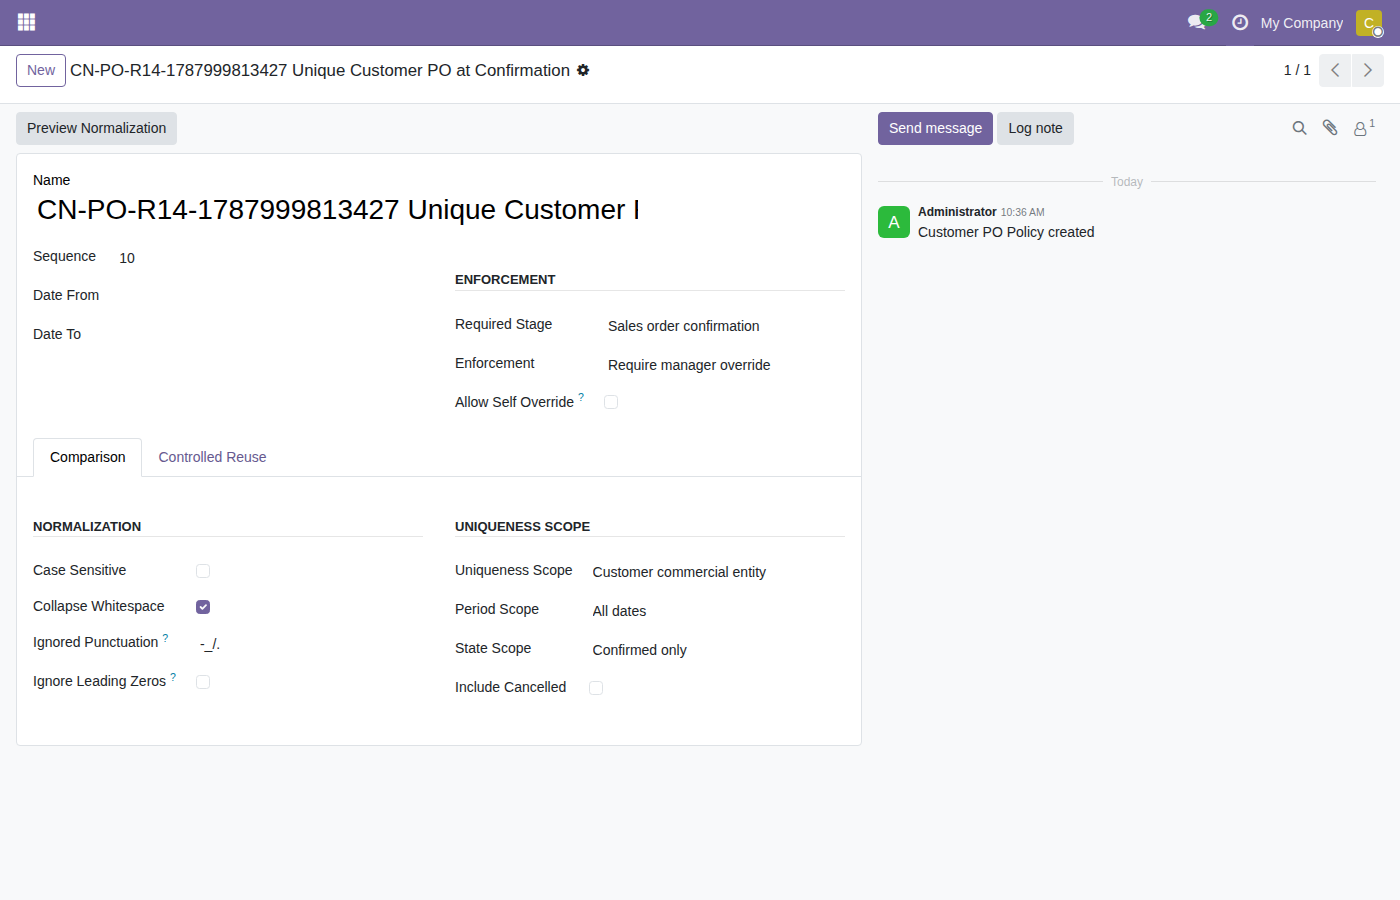Open Uniqueness Scope dropdown
This screenshot has height=900, width=1400.
pos(718,572)
